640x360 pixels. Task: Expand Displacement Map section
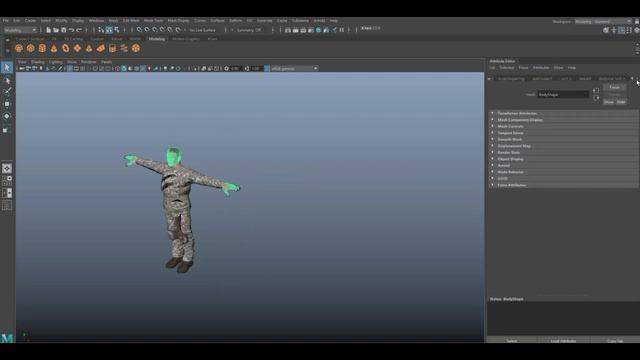point(563,146)
